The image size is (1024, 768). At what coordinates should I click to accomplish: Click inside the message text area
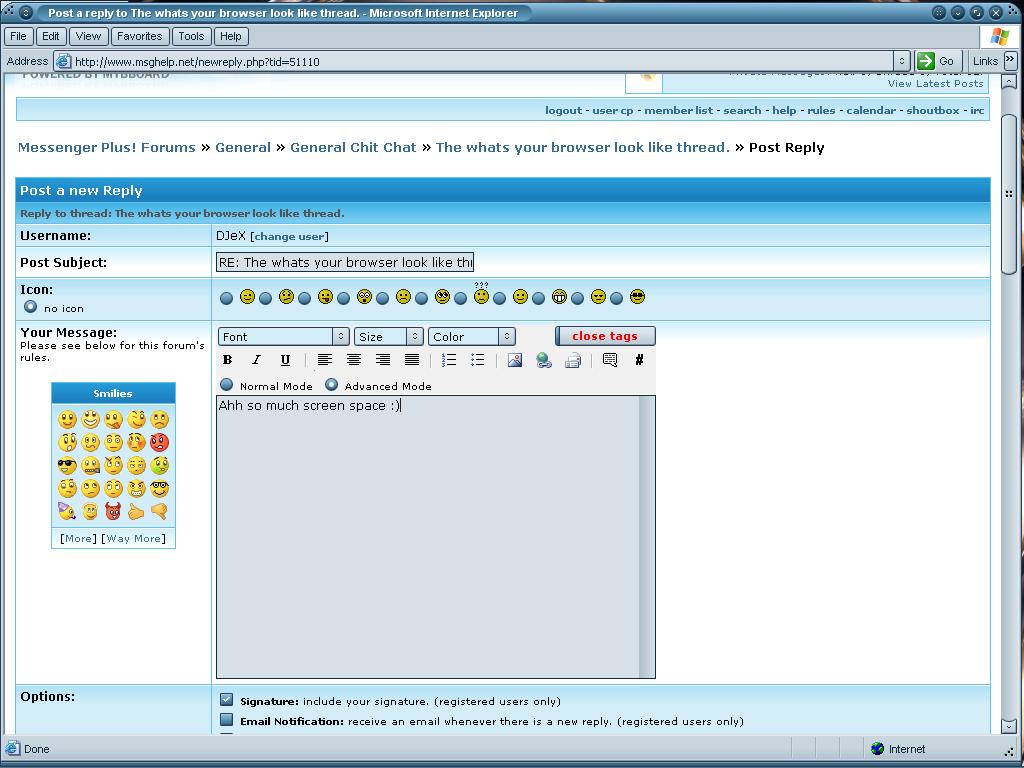(428, 537)
